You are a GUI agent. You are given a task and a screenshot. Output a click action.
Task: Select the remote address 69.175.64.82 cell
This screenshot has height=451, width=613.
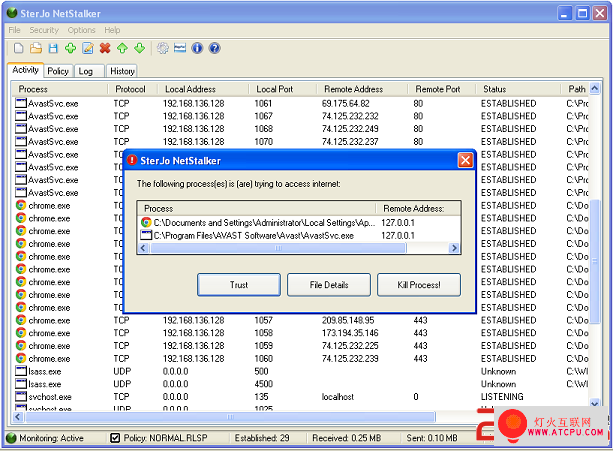coord(346,103)
